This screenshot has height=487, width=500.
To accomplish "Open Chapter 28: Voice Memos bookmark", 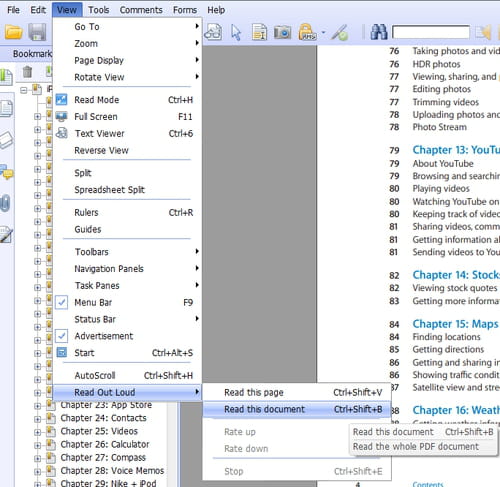I will click(112, 471).
